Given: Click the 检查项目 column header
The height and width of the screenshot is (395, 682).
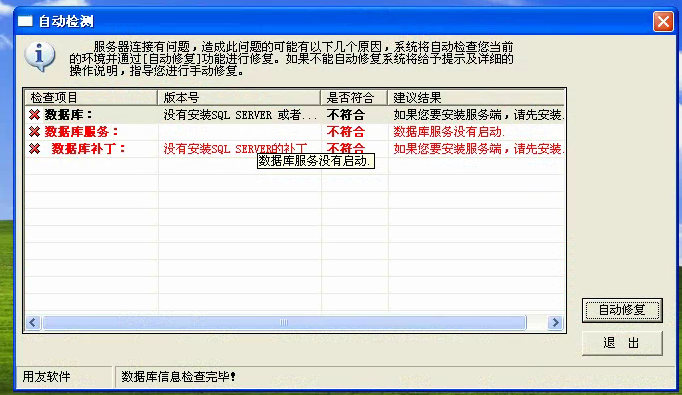Looking at the screenshot, I should 91,97.
